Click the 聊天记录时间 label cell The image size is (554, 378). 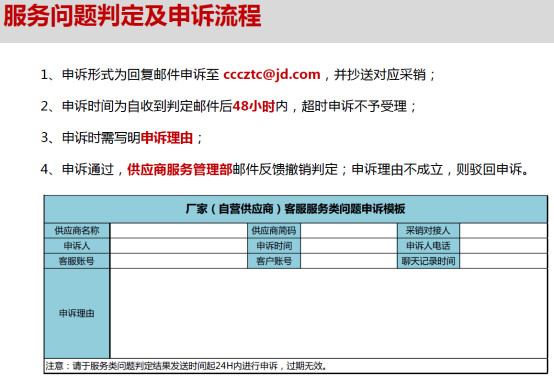pos(428,261)
